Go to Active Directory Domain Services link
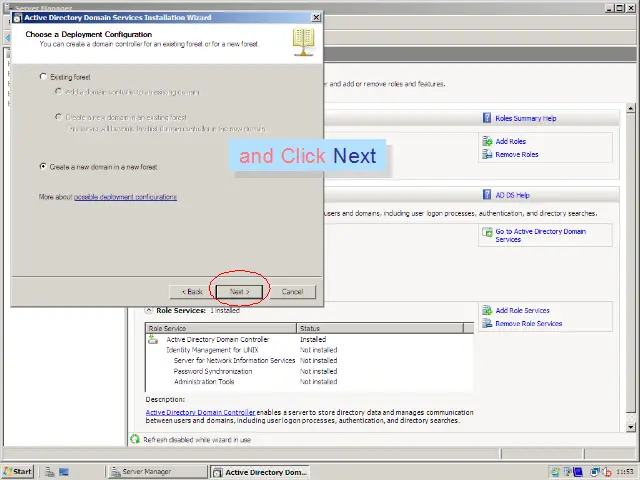640x480 pixels. 540,235
